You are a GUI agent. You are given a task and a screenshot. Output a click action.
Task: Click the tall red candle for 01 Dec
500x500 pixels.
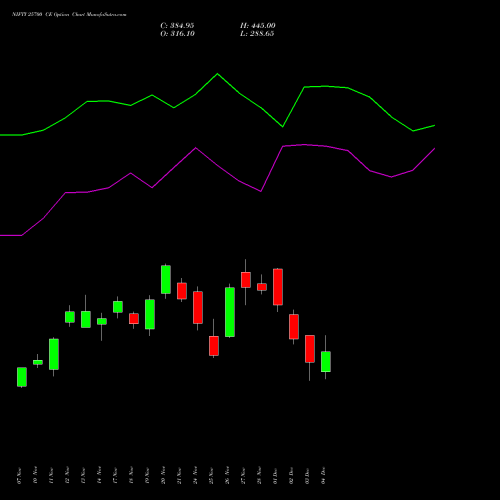(x=278, y=287)
